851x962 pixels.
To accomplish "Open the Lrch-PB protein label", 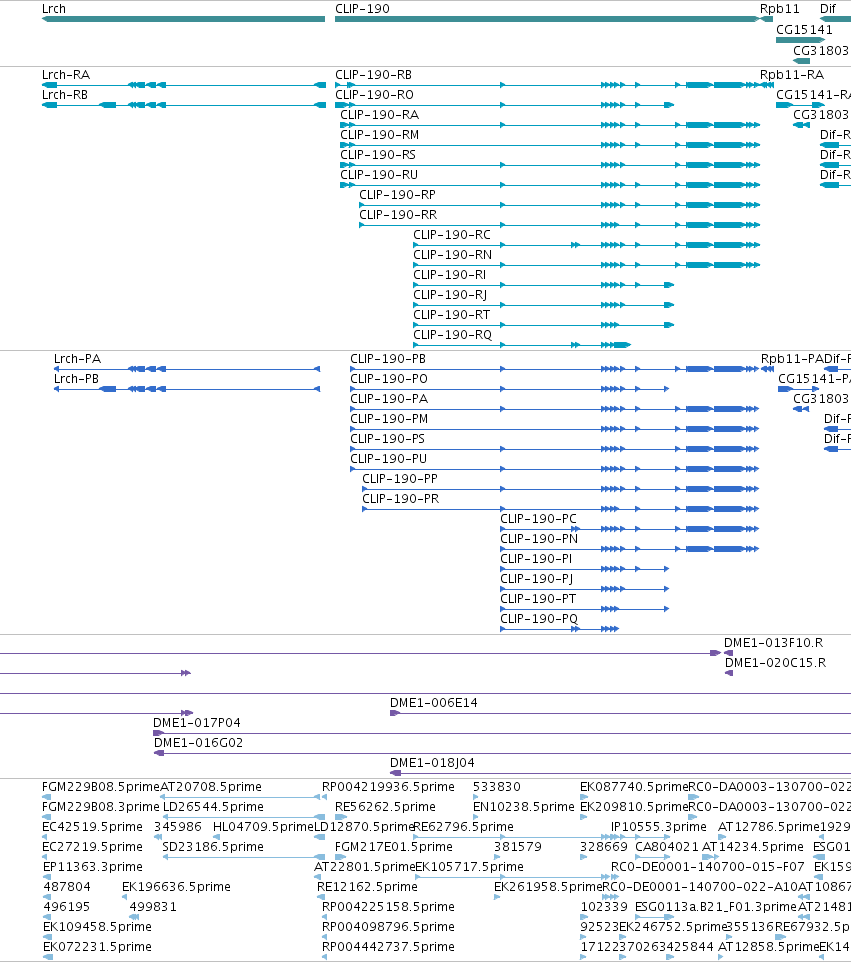I will pos(76,379).
